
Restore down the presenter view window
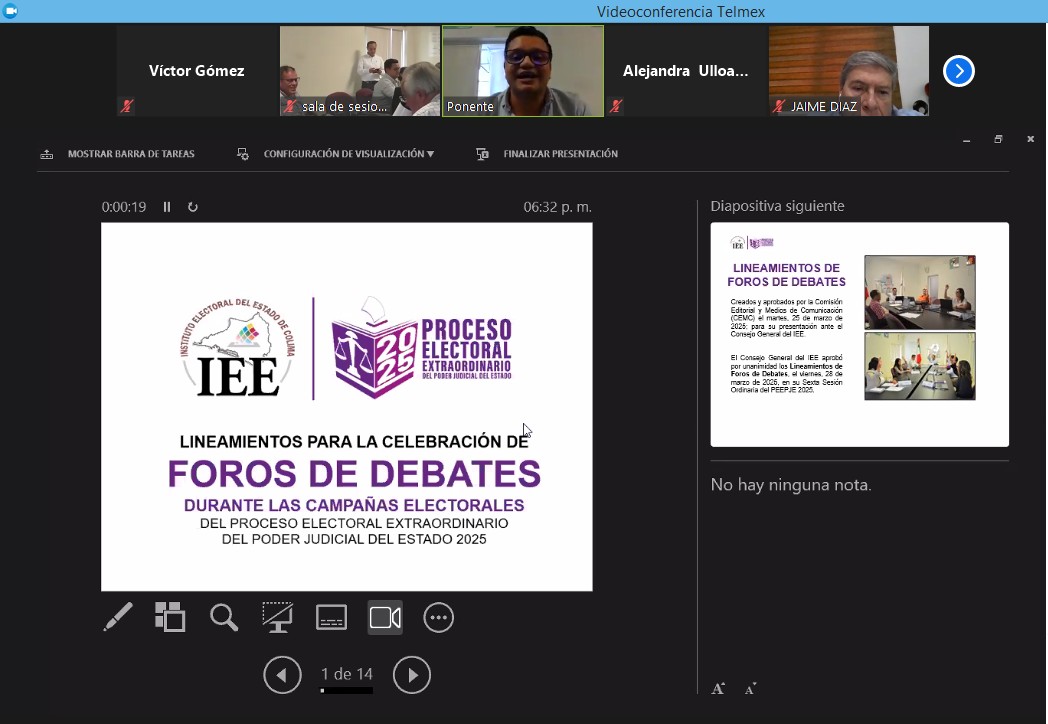point(999,139)
